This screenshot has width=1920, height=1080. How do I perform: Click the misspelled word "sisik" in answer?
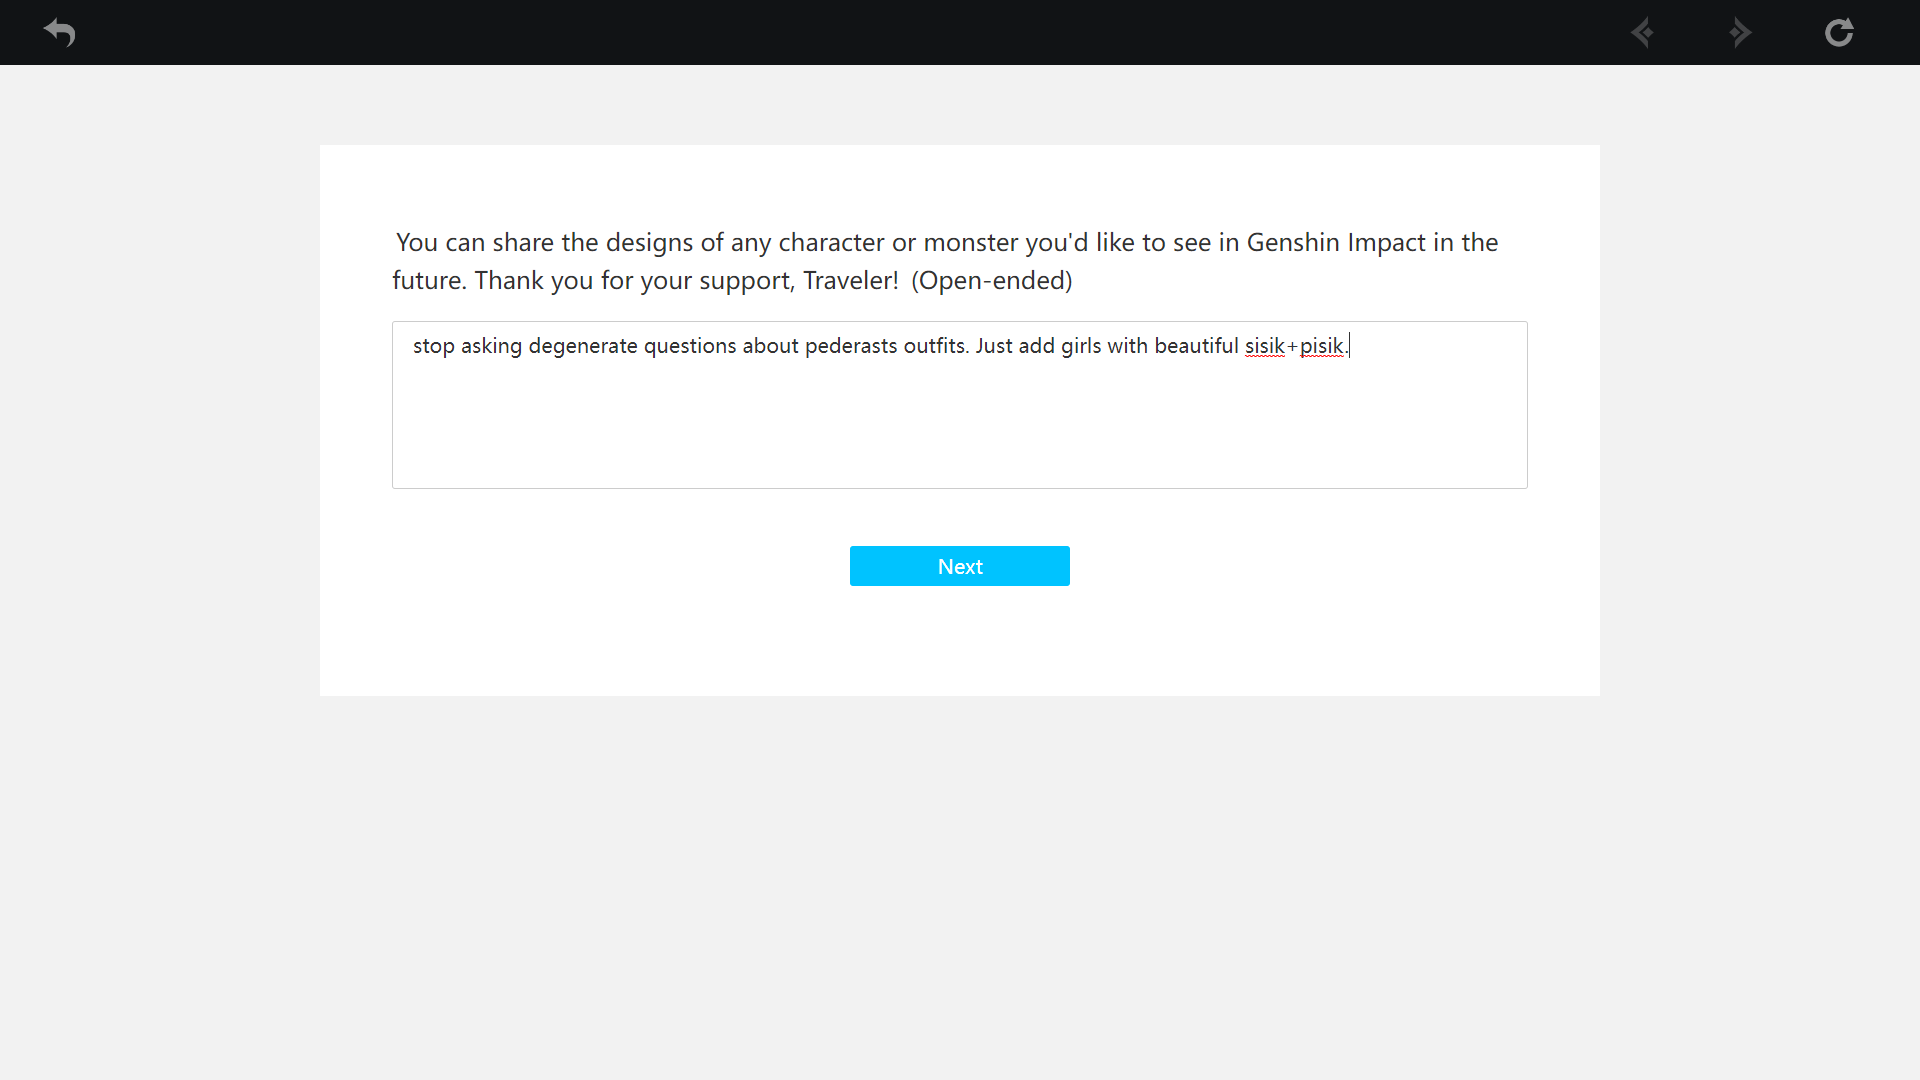[1264, 346]
